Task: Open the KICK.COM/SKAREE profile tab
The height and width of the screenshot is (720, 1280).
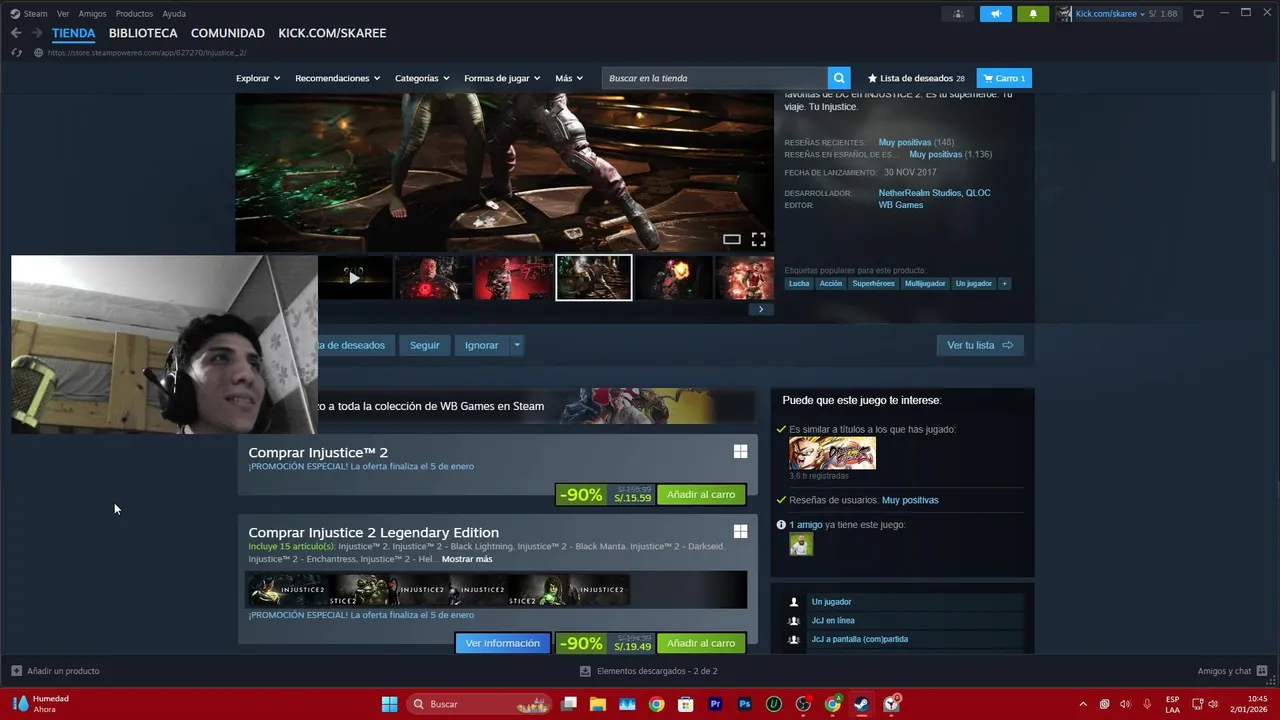Action: tap(332, 33)
